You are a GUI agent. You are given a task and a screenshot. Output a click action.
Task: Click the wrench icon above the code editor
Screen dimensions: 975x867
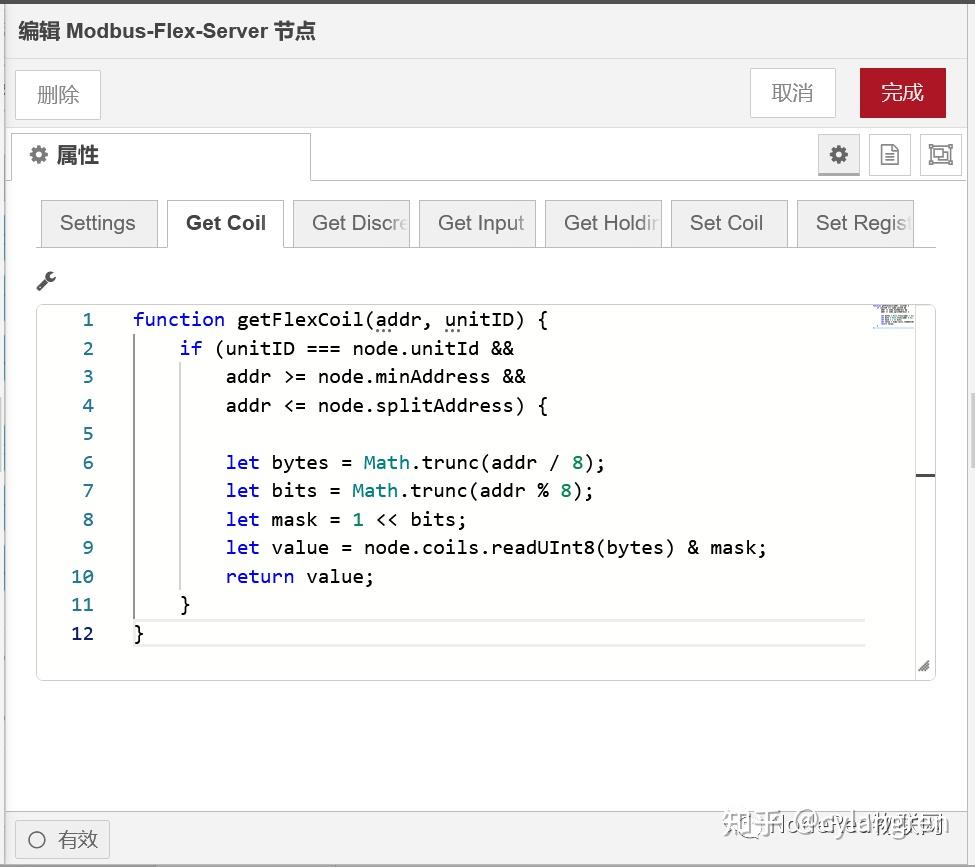coord(46,281)
